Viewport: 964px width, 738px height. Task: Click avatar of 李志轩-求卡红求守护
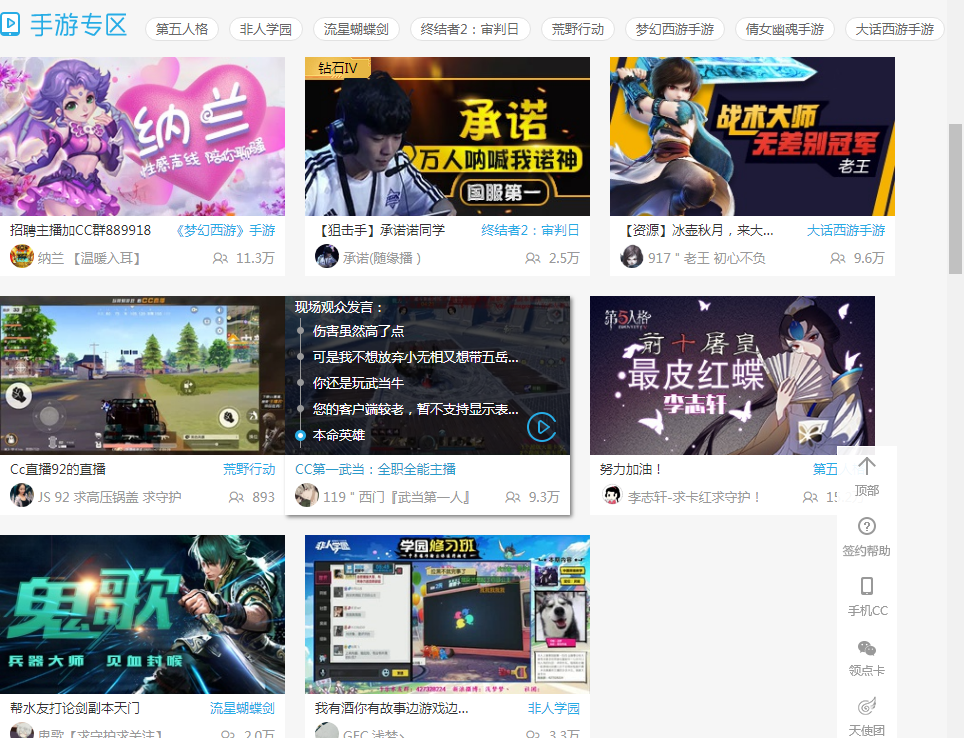[x=612, y=495]
